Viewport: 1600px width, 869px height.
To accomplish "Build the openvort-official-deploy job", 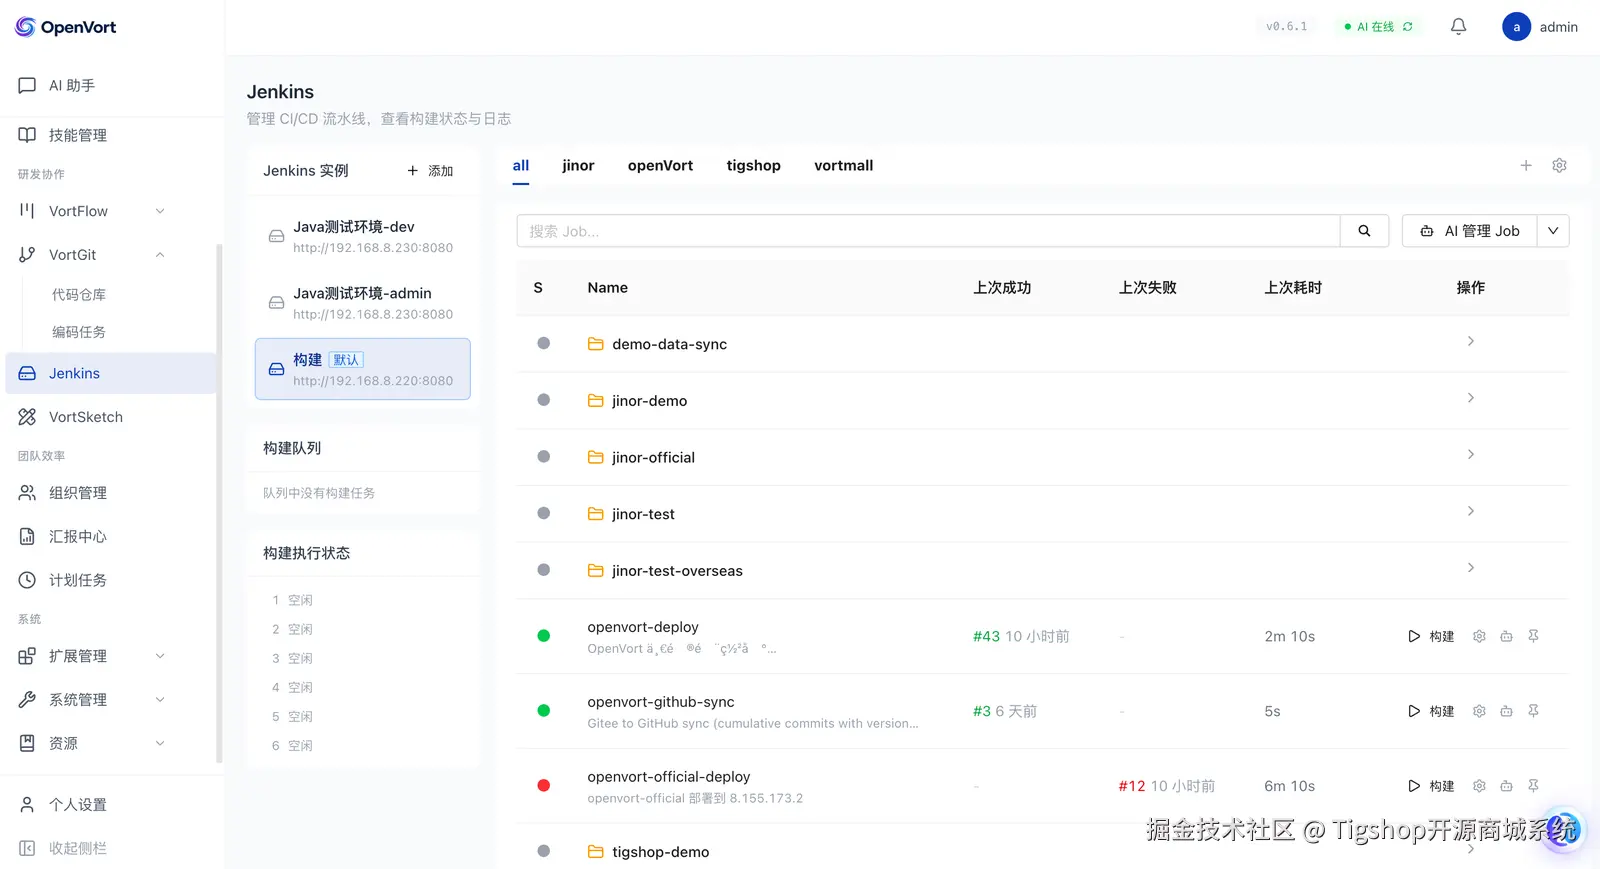I will 1431,786.
